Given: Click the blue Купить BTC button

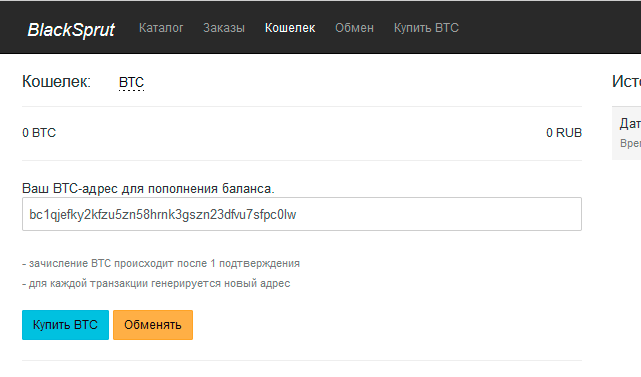Looking at the screenshot, I should coord(65,325).
